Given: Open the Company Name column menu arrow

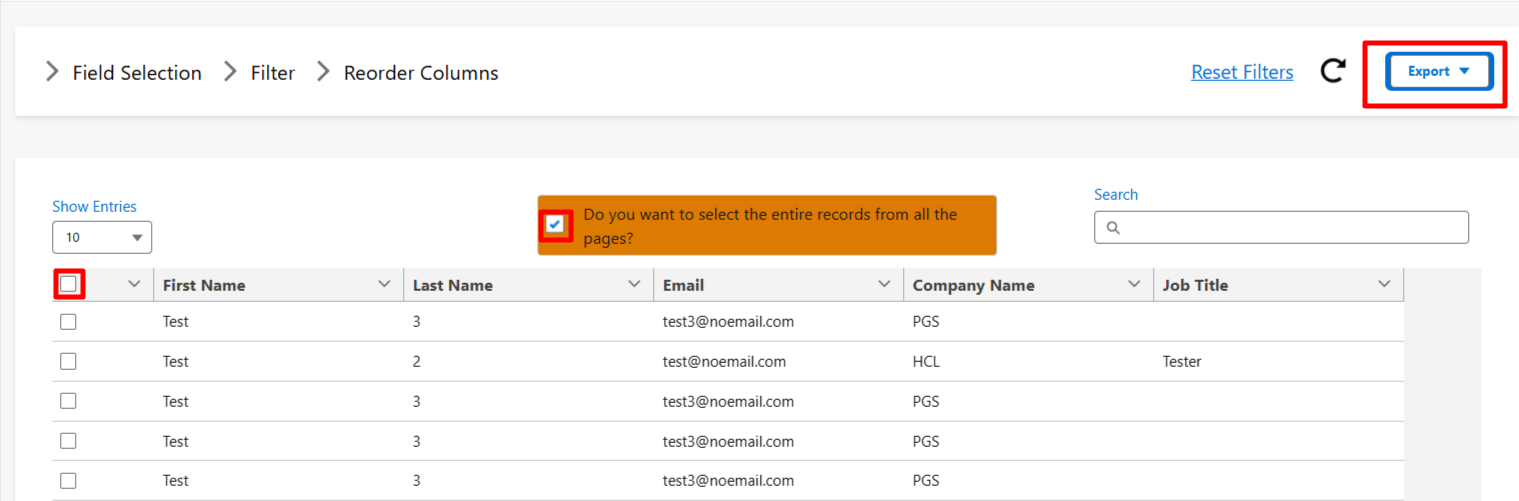Looking at the screenshot, I should [1134, 285].
